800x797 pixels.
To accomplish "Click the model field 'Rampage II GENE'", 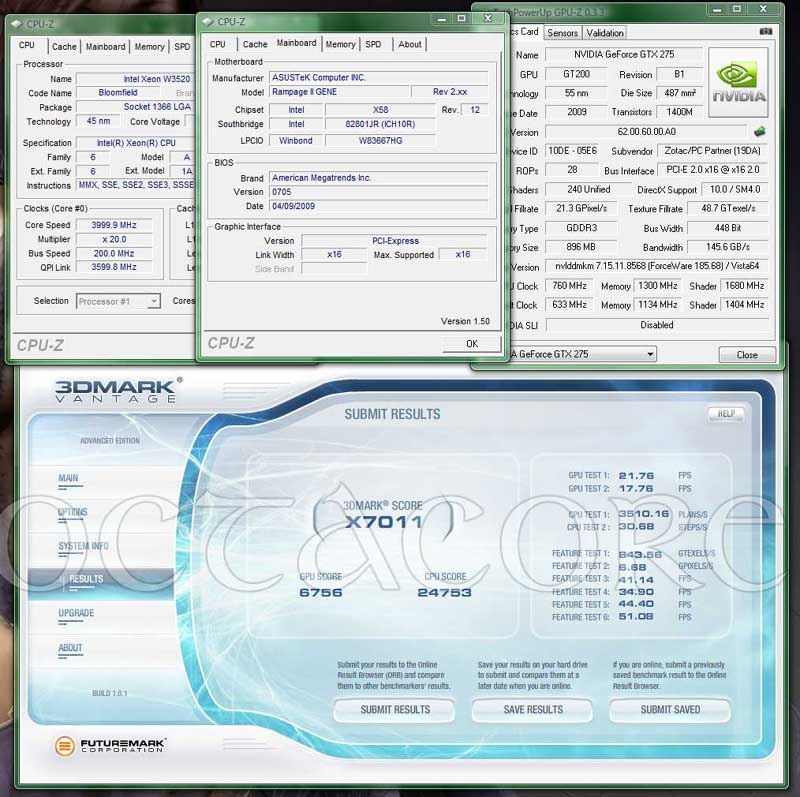I will 340,92.
